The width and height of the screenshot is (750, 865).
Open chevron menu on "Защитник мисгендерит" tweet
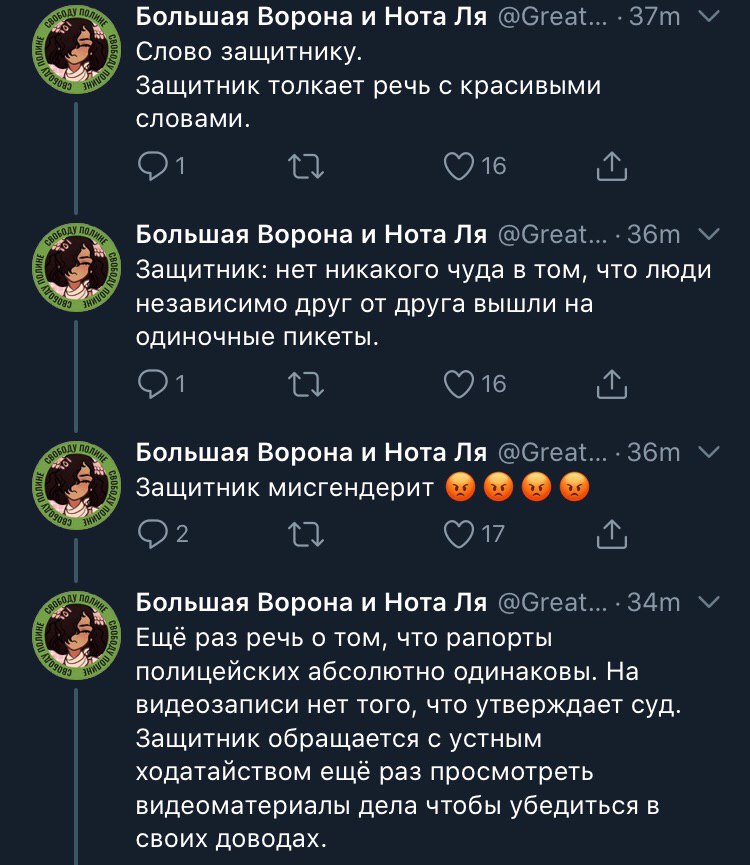click(x=707, y=453)
